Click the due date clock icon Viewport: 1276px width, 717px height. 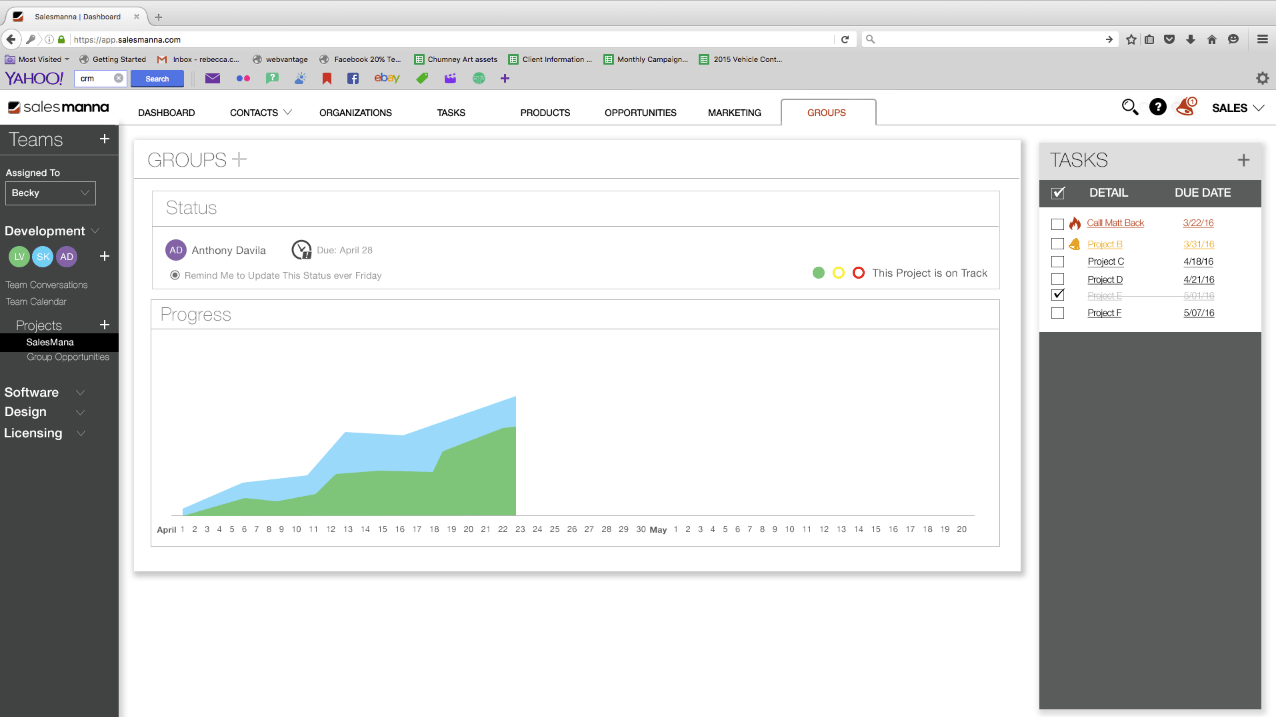coord(301,250)
